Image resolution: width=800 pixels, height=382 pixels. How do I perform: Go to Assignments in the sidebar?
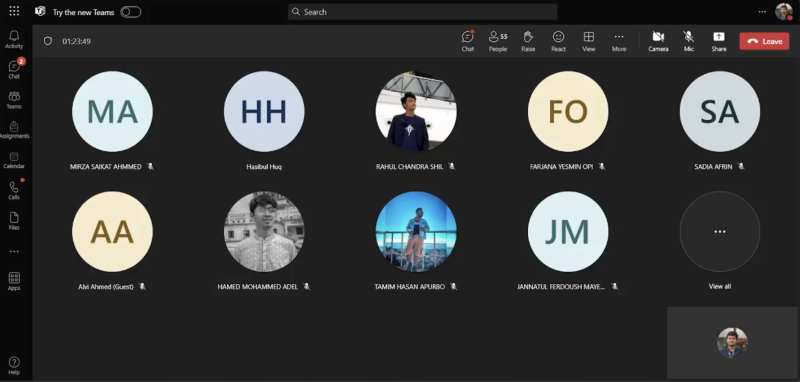14,130
